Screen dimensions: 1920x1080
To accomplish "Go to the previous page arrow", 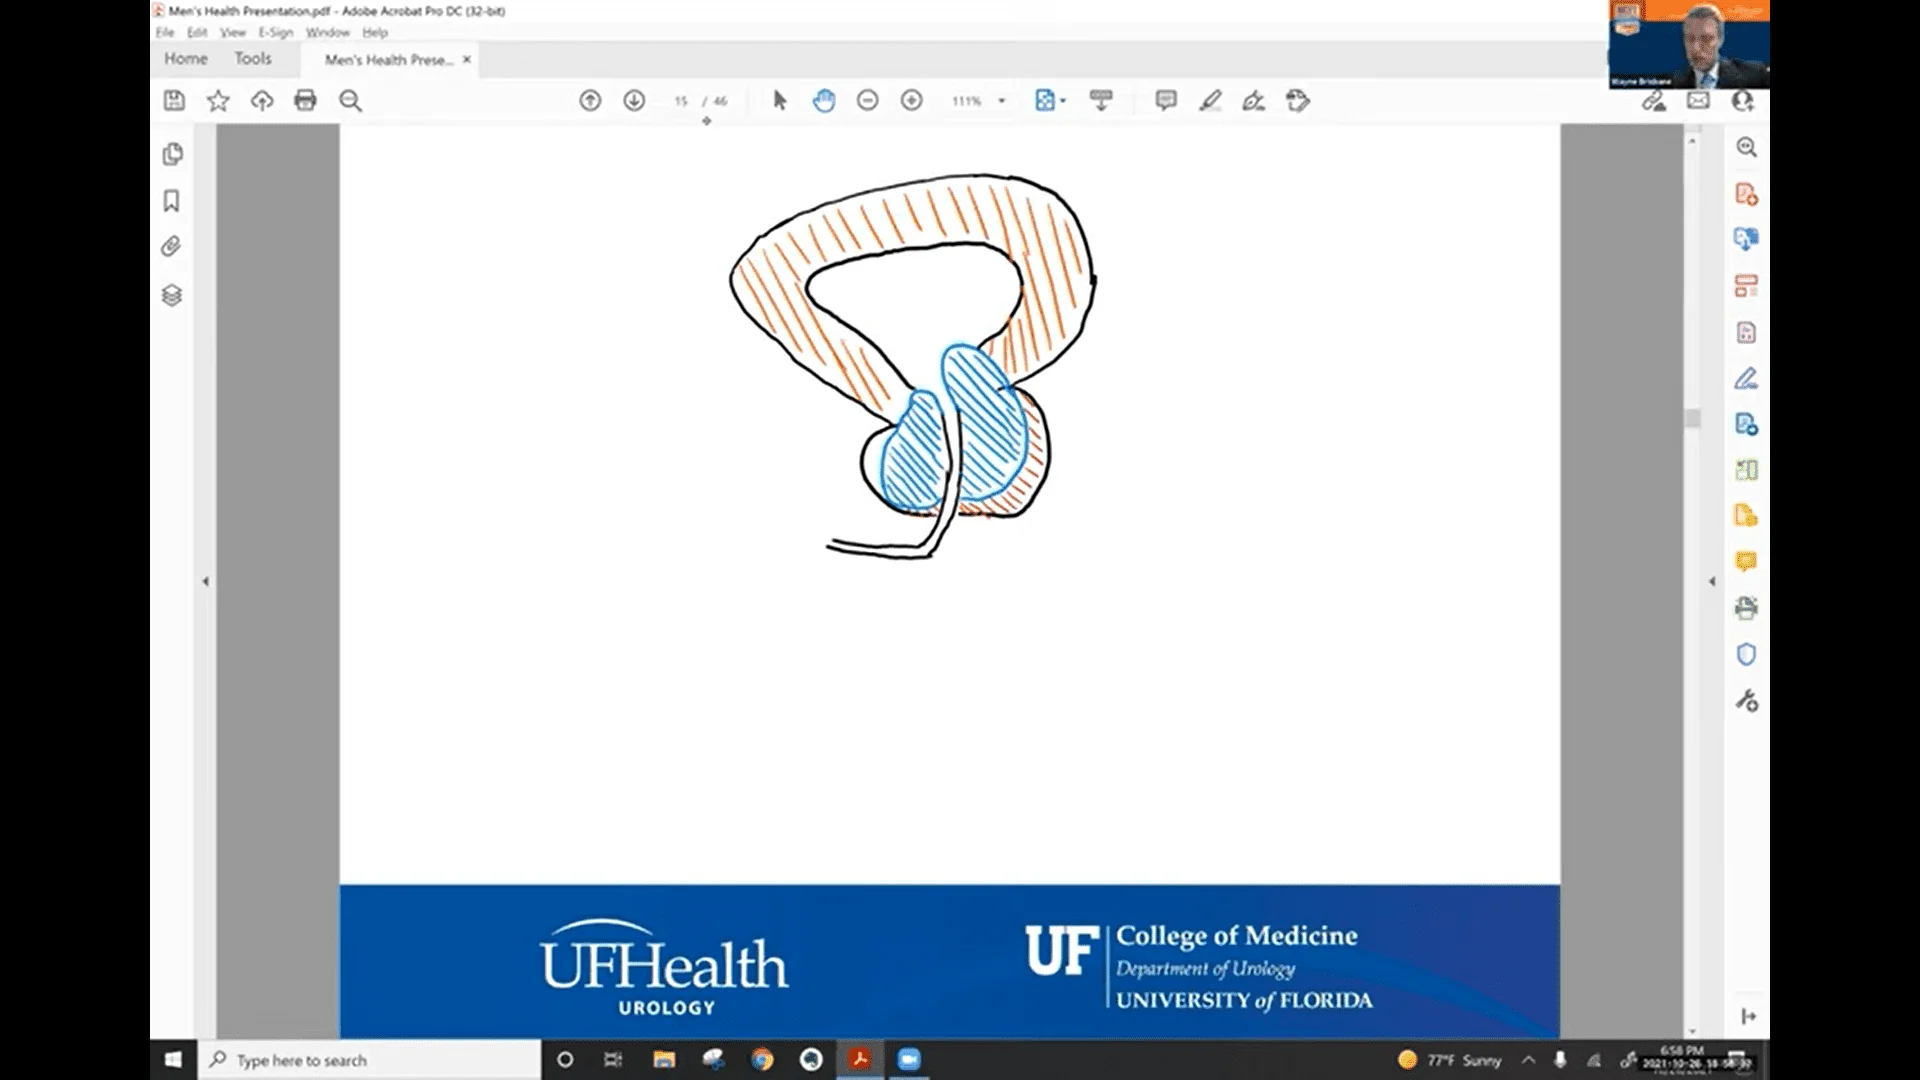I will (x=590, y=100).
